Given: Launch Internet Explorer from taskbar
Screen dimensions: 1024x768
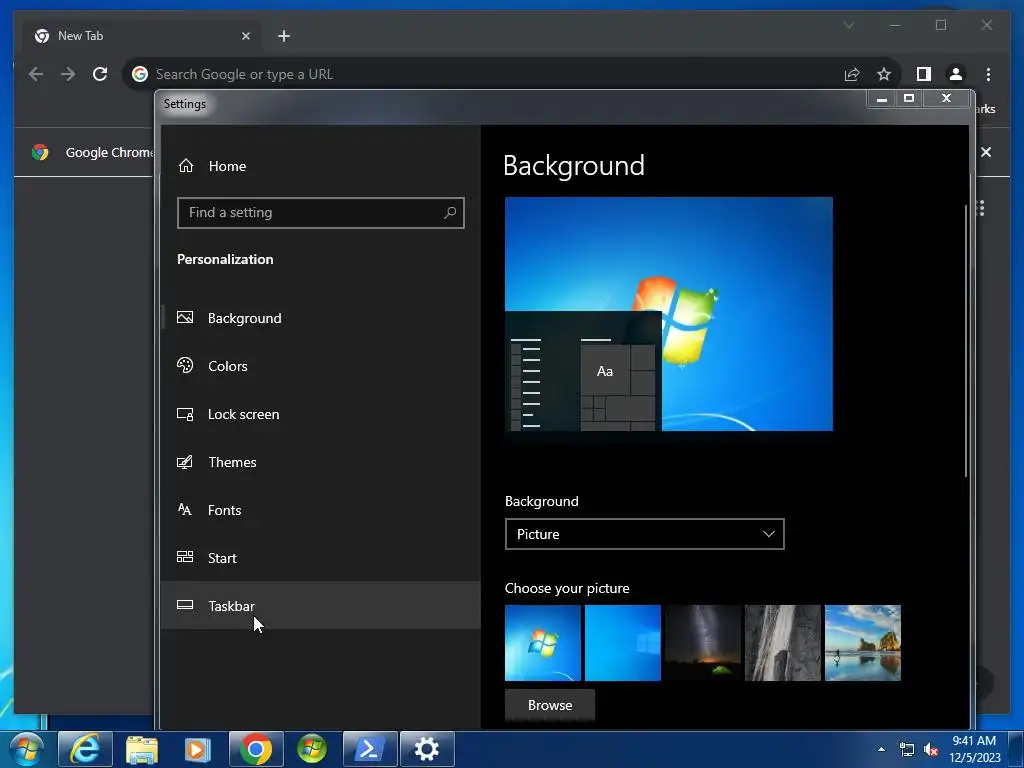Looking at the screenshot, I should pyautogui.click(x=85, y=748).
